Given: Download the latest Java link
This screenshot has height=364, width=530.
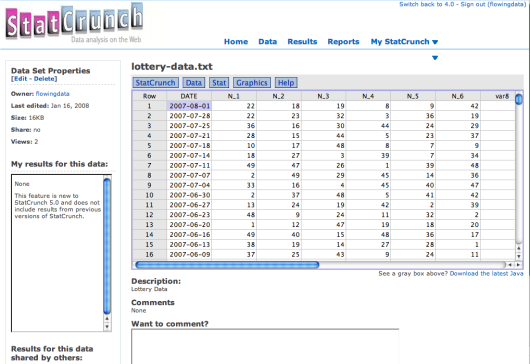Looking at the screenshot, I should click(486, 273).
